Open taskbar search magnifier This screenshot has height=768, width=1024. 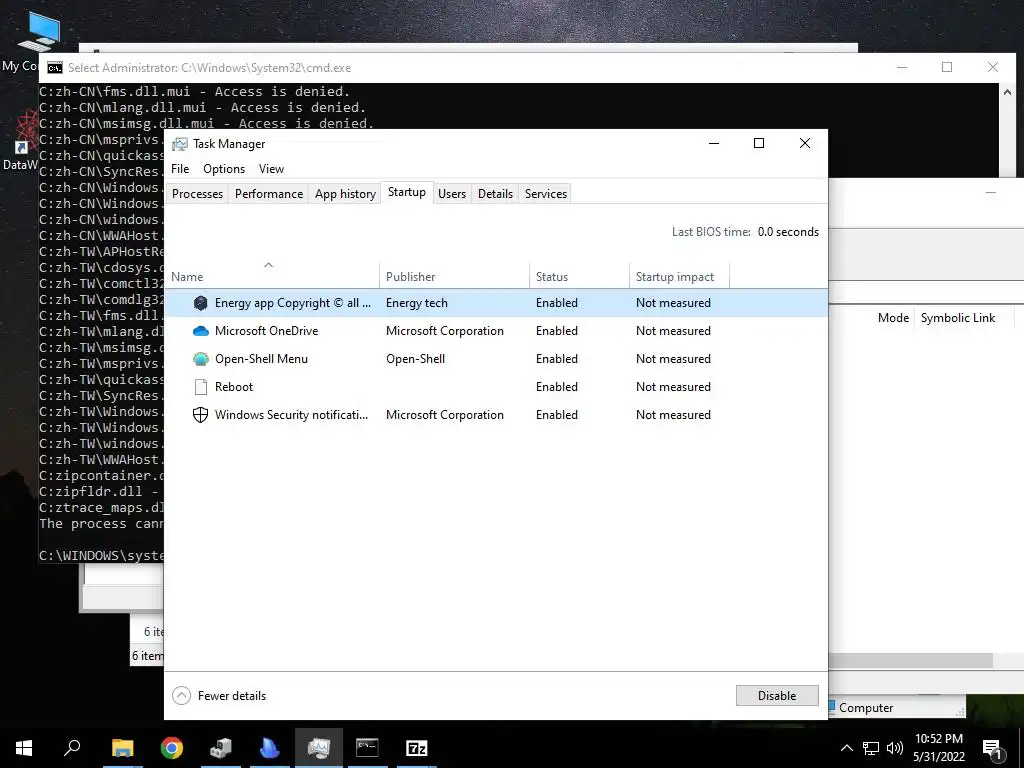[x=72, y=747]
